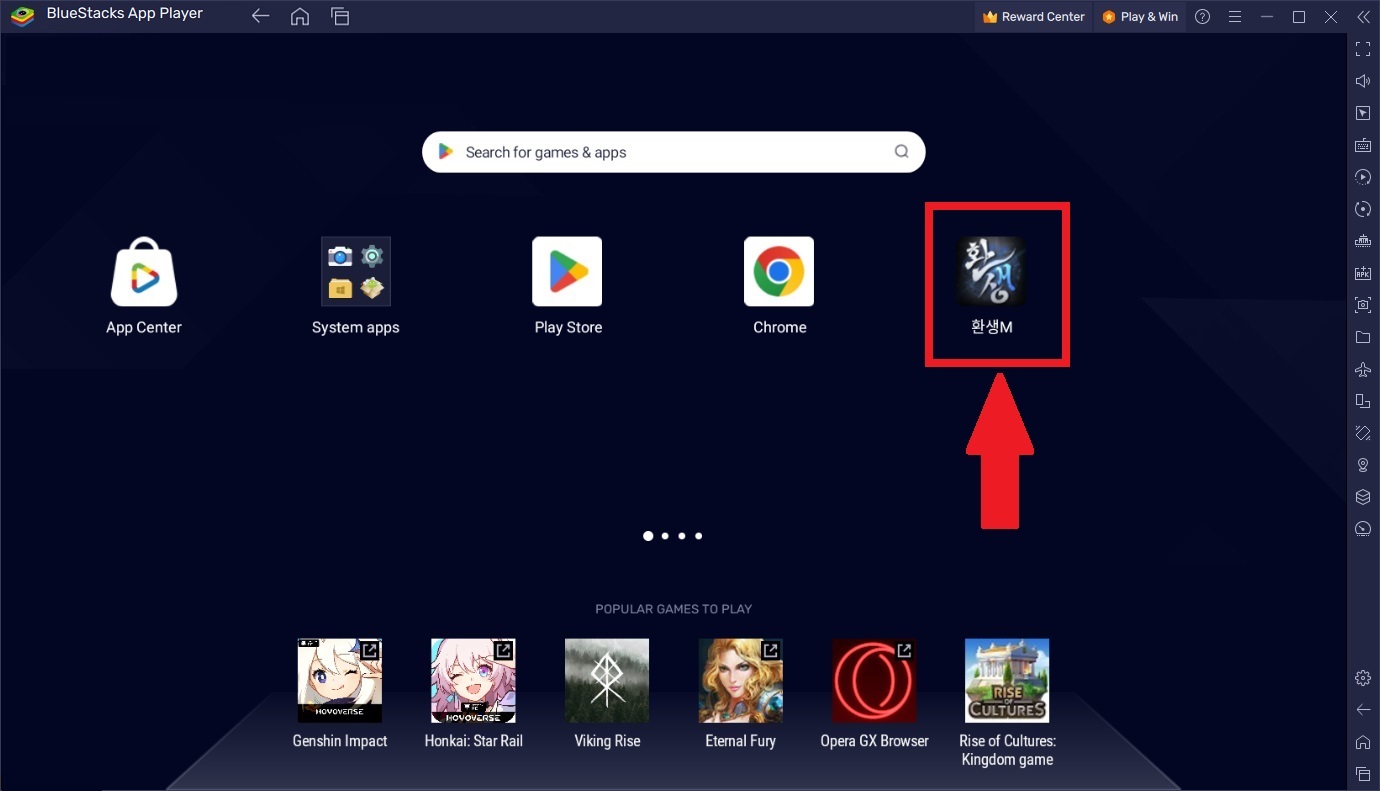Go to the home screen from the title bar
This screenshot has height=791, width=1380.
(x=300, y=16)
